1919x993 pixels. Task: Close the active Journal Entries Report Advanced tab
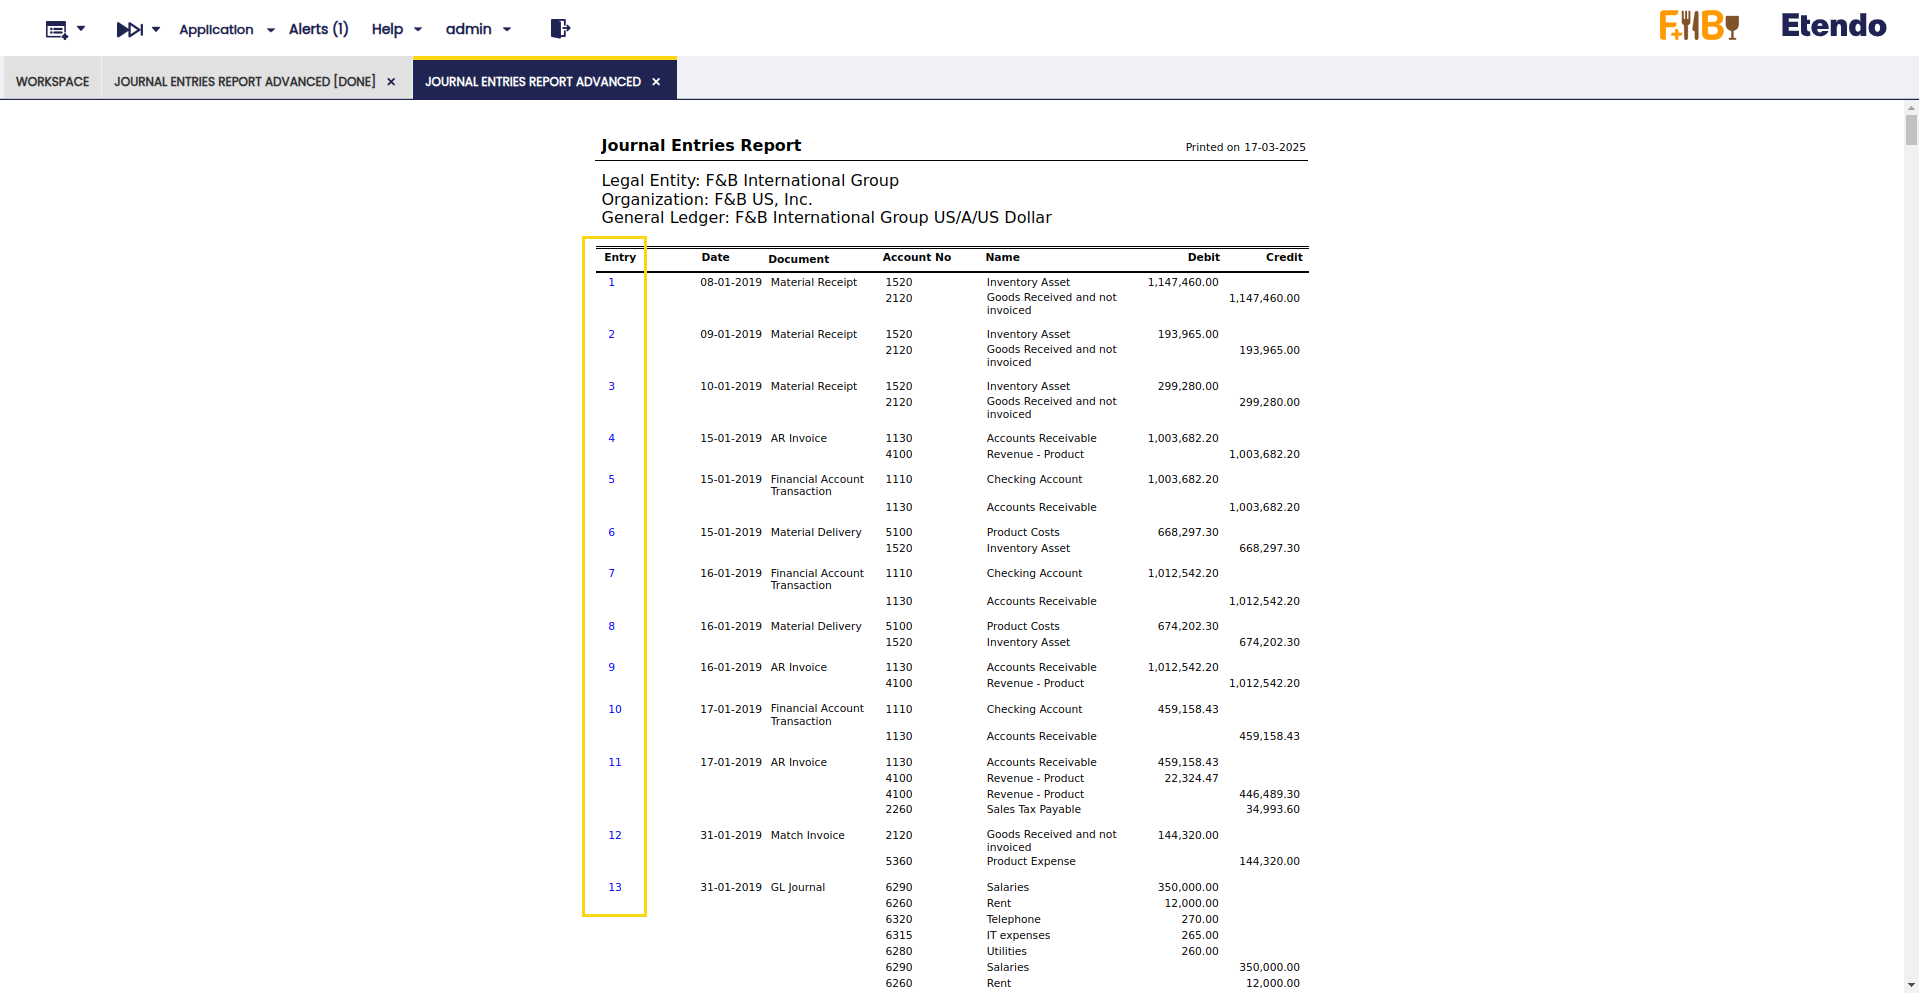[x=656, y=82]
